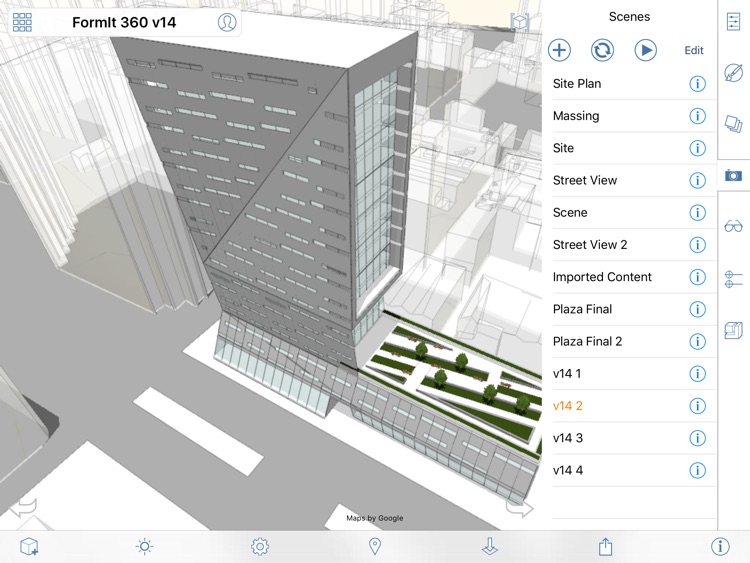
Task: Open the settings gear
Action: (260, 546)
